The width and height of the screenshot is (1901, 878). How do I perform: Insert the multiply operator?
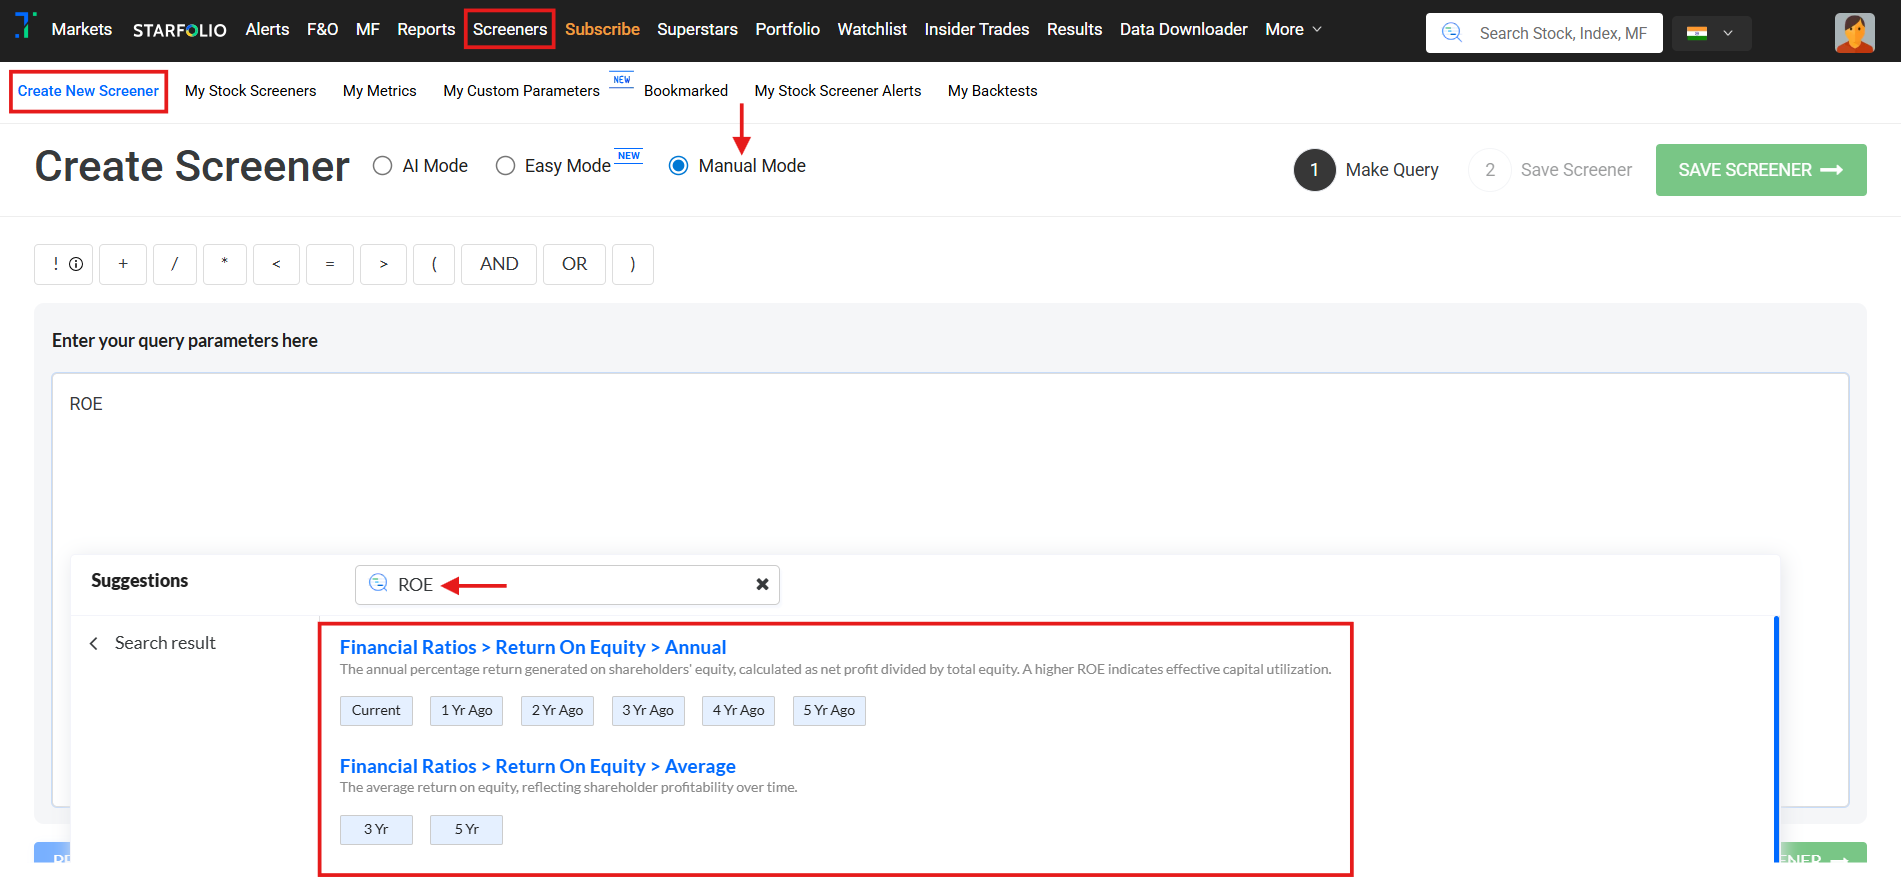225,264
